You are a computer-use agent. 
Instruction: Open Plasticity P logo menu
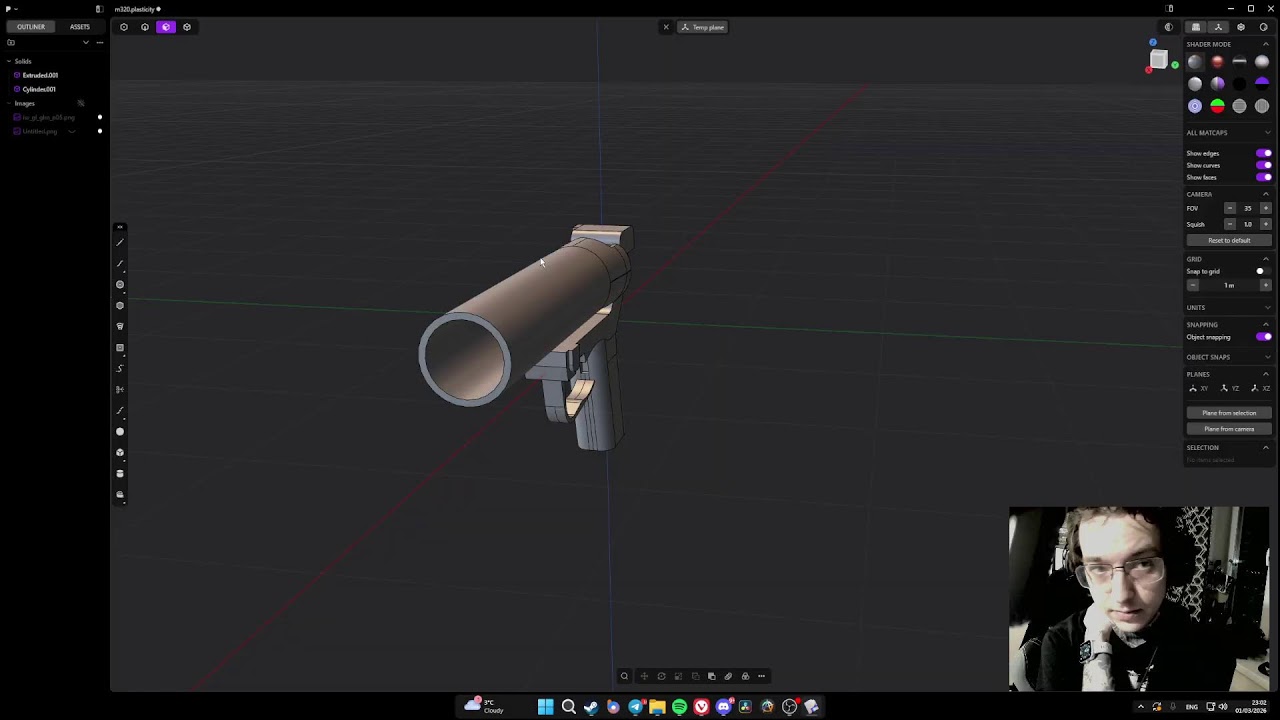(10, 9)
